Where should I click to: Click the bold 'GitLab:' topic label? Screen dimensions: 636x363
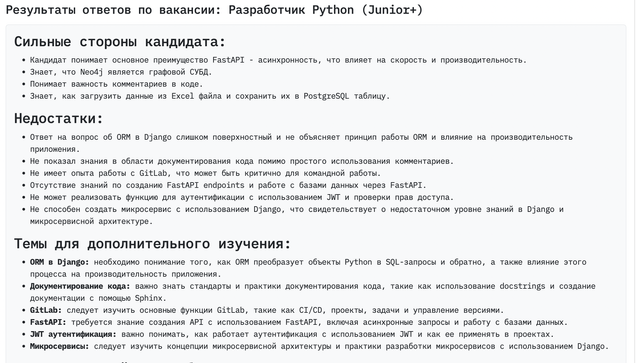tap(45, 310)
